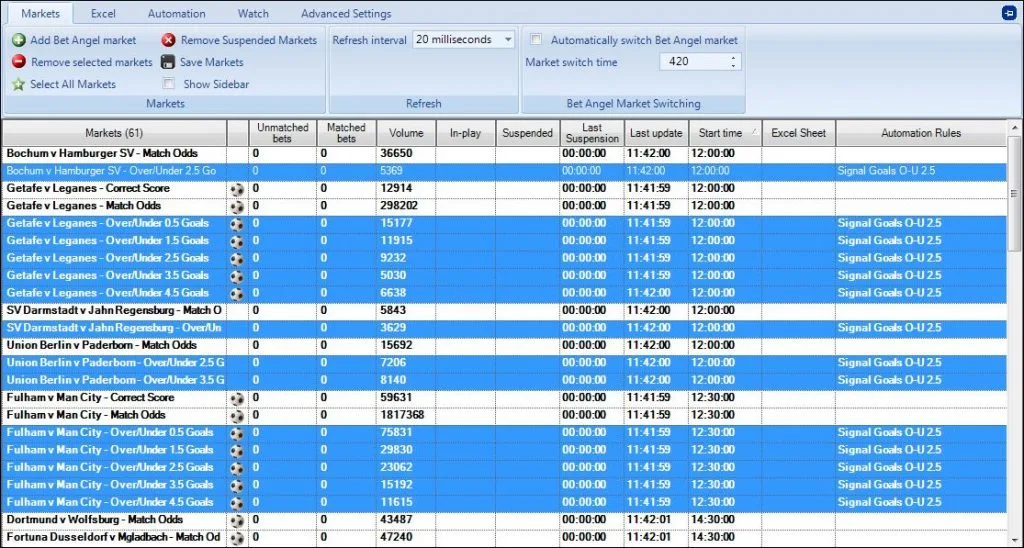Click football icon on Fulham Over/Under 2.5 Goals
This screenshot has width=1024, height=548.
[237, 468]
